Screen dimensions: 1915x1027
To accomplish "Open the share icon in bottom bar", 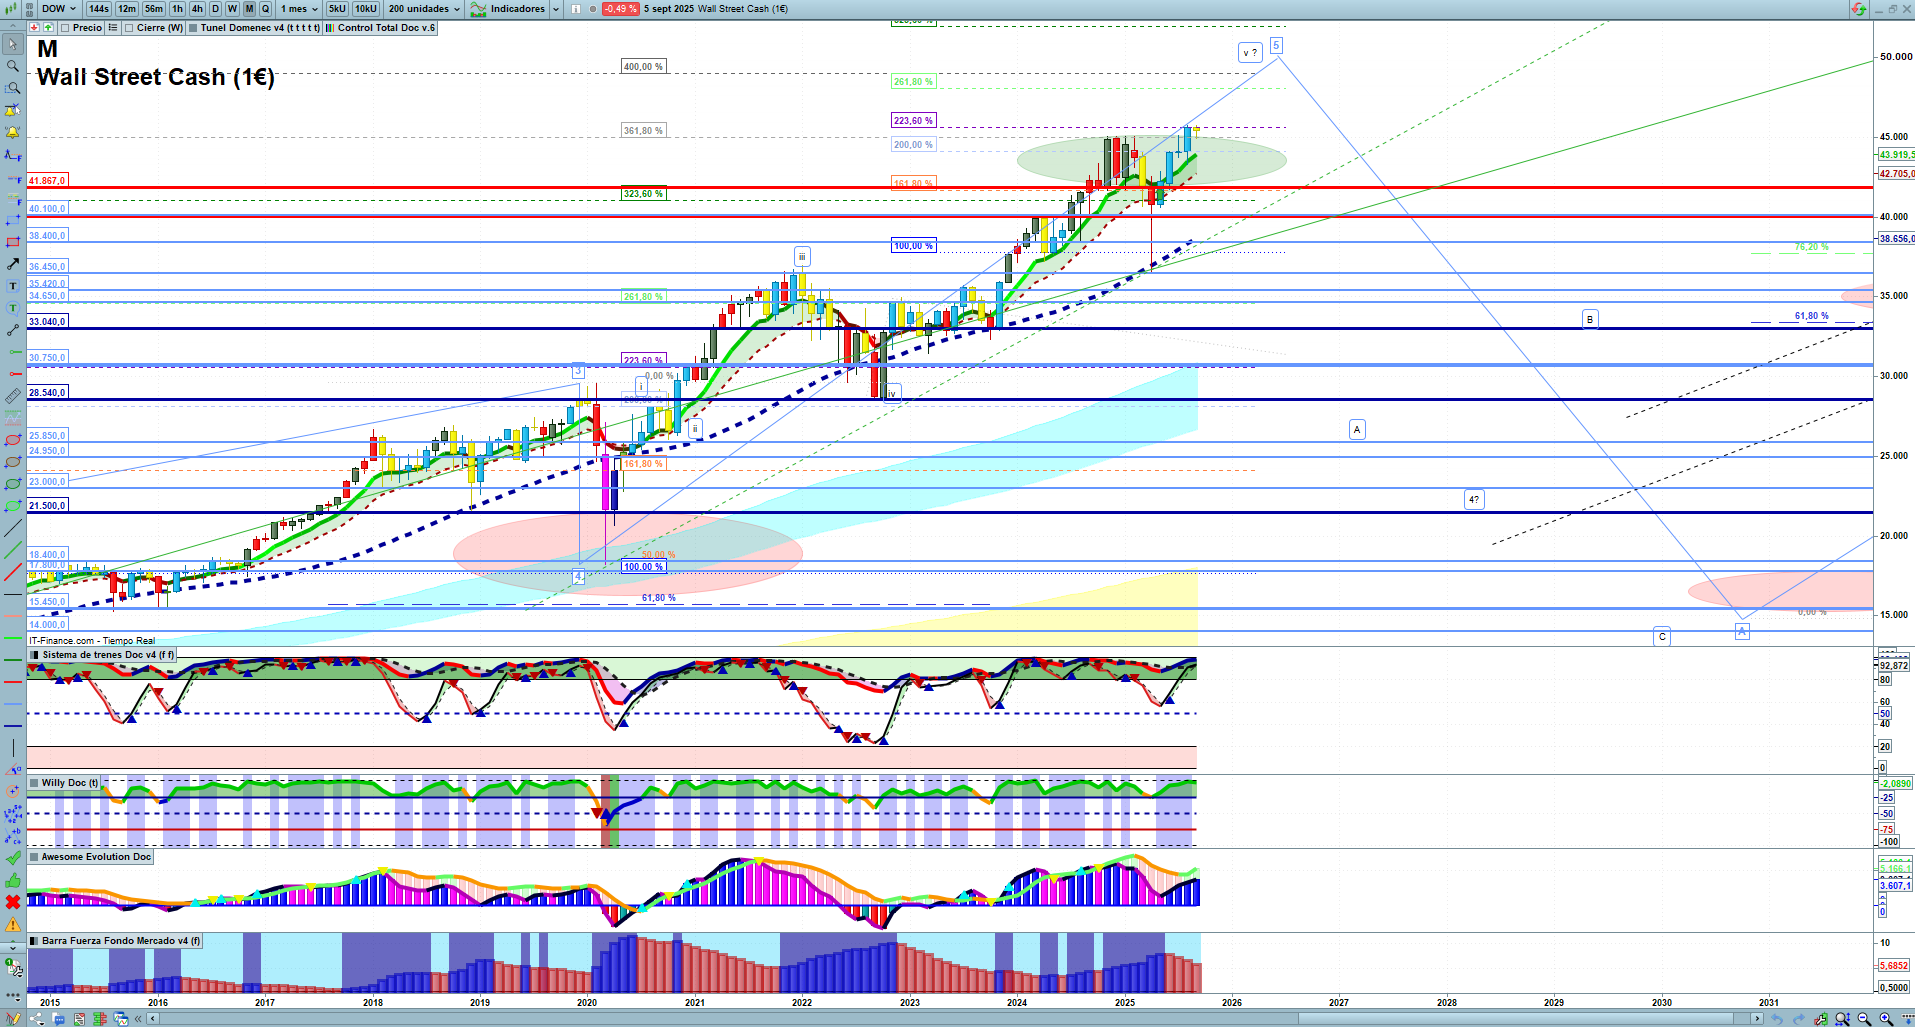I will tap(36, 1019).
